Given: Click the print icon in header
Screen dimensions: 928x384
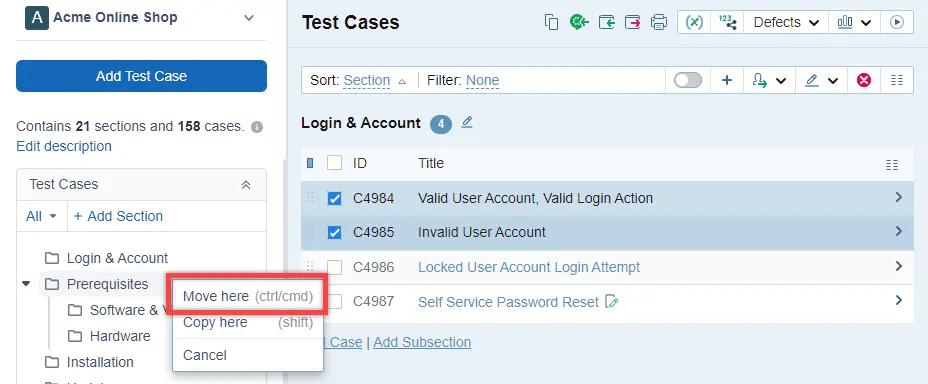Looking at the screenshot, I should 659,22.
